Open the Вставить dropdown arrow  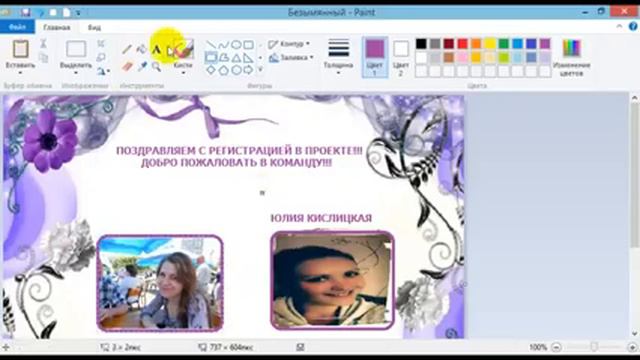click(x=20, y=73)
